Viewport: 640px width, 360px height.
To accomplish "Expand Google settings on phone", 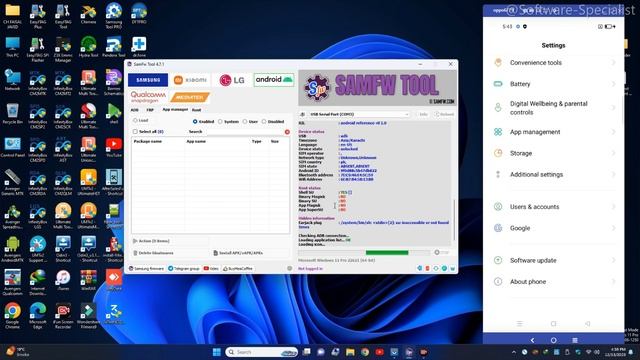I will [553, 228].
